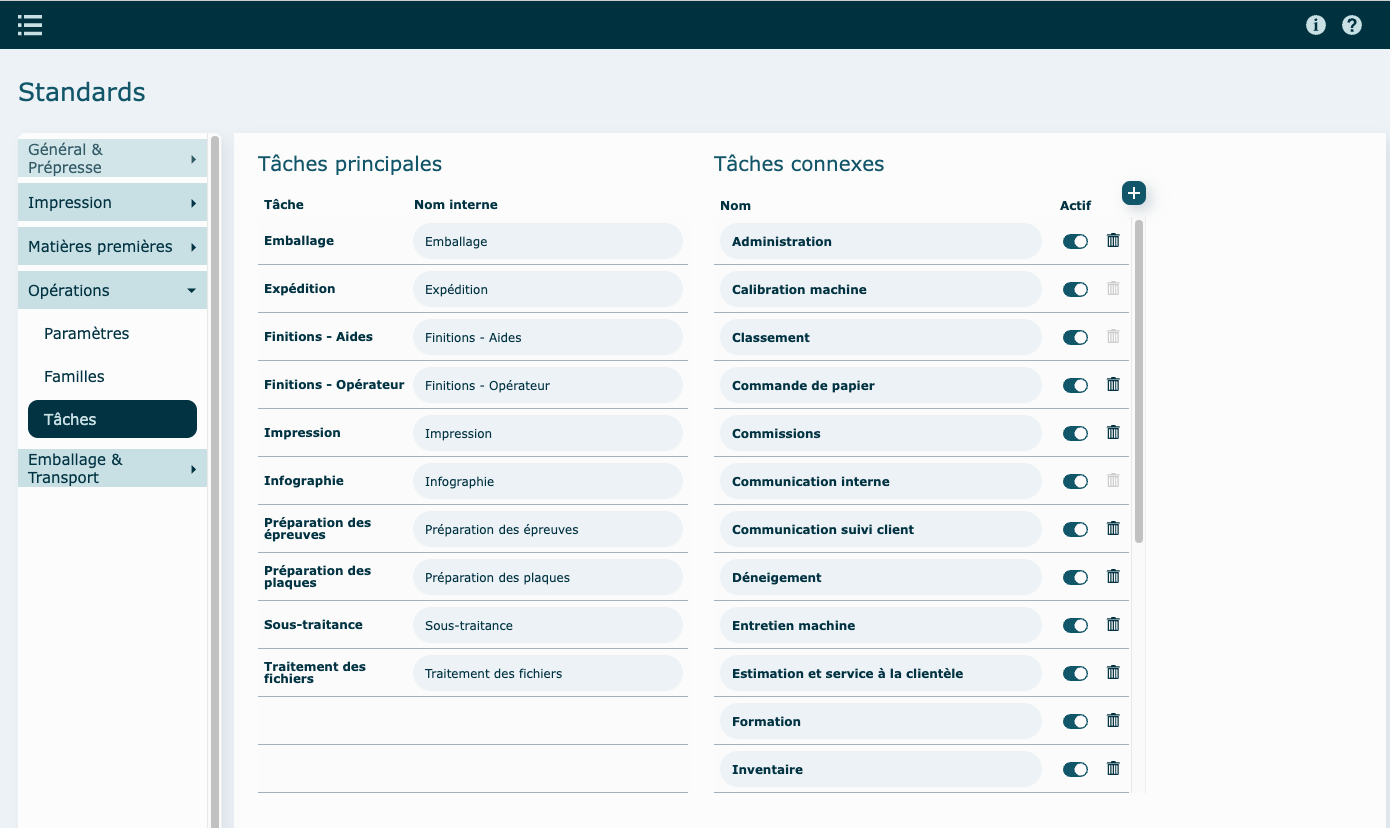
Task: Expand the Matières premières section
Action: point(112,247)
